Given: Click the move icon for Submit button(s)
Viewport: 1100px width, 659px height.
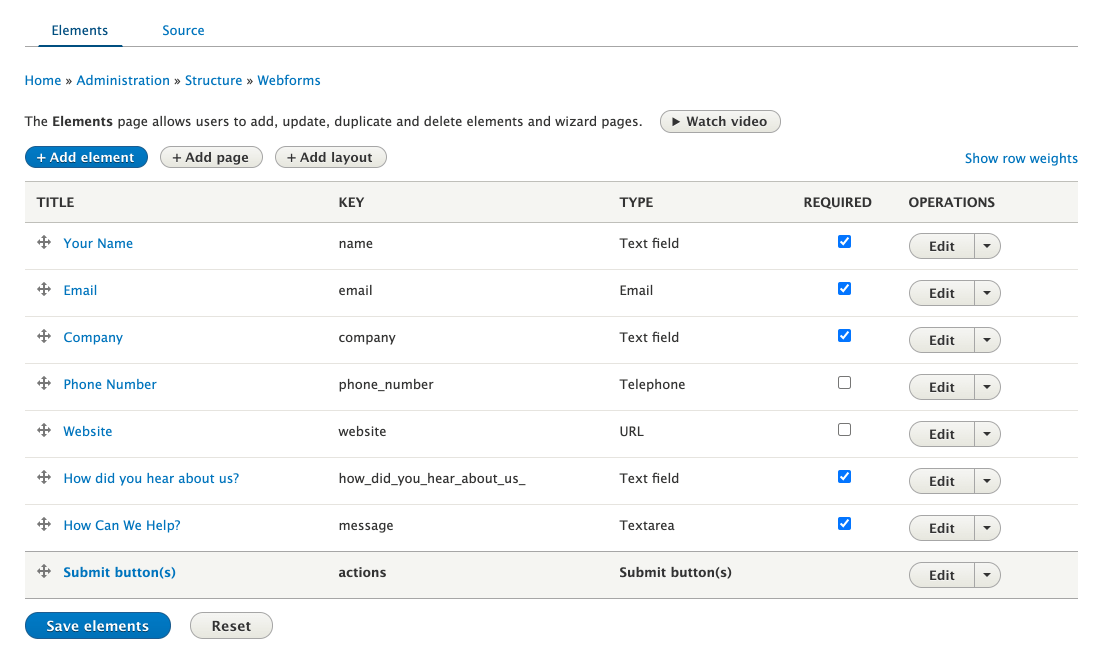Looking at the screenshot, I should (44, 572).
